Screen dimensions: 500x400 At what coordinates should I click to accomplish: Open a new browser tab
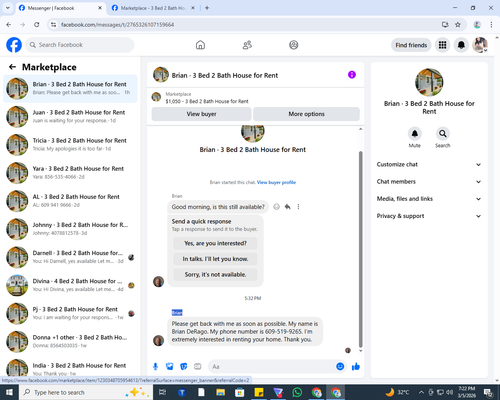[207, 8]
